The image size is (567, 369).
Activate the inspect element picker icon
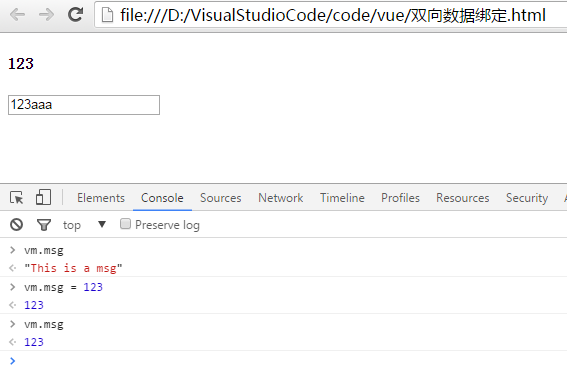(x=17, y=198)
